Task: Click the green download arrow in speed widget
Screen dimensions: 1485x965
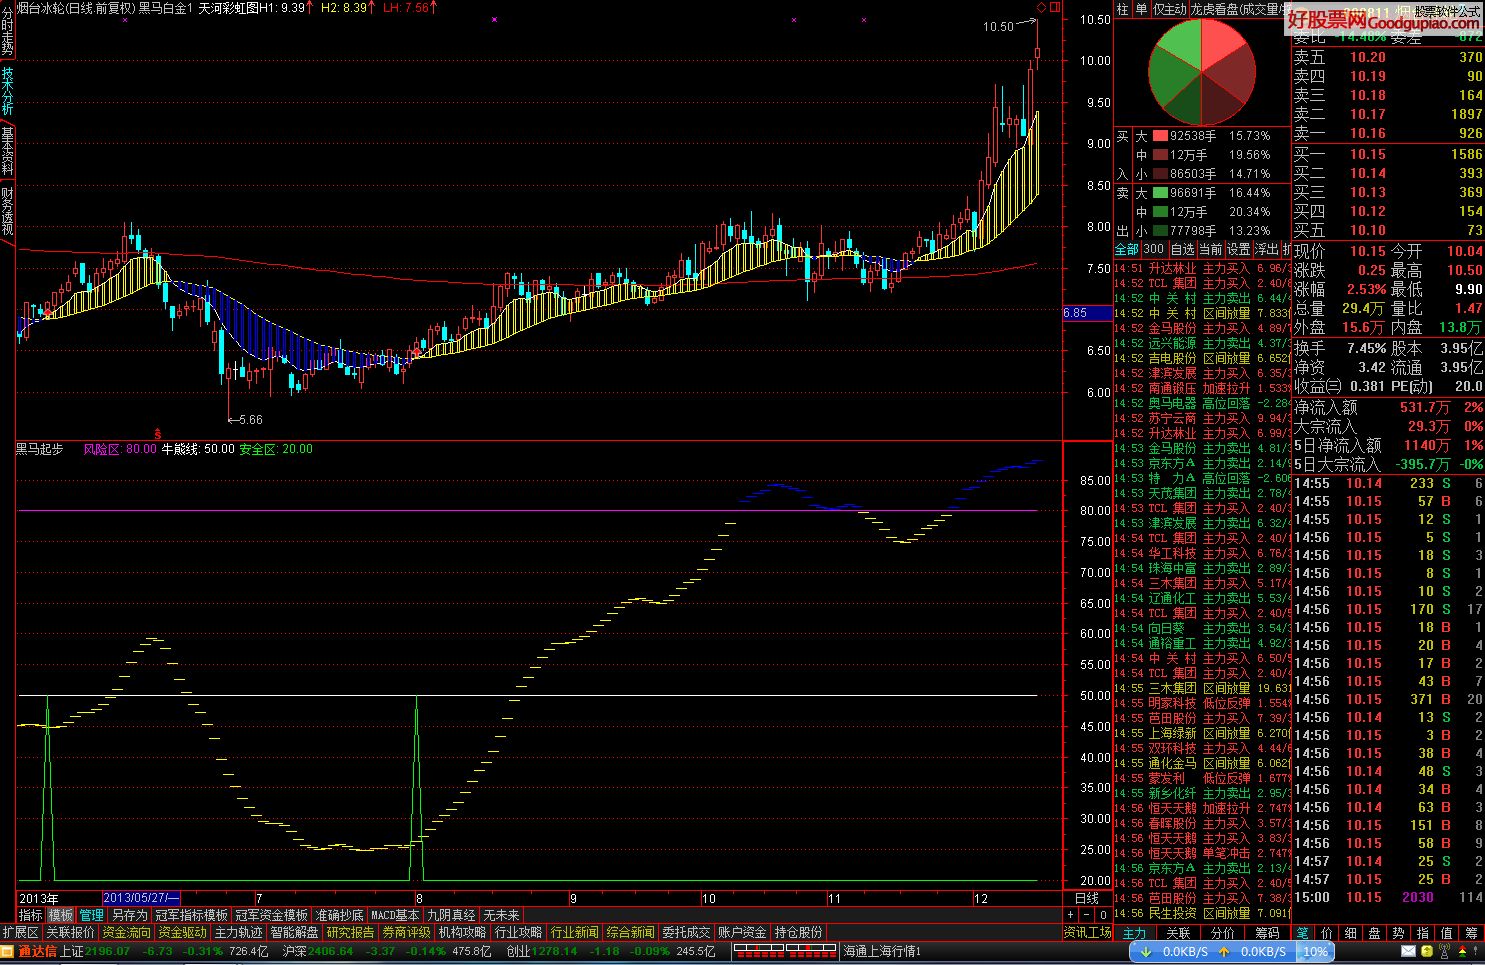Action: (x=1146, y=952)
